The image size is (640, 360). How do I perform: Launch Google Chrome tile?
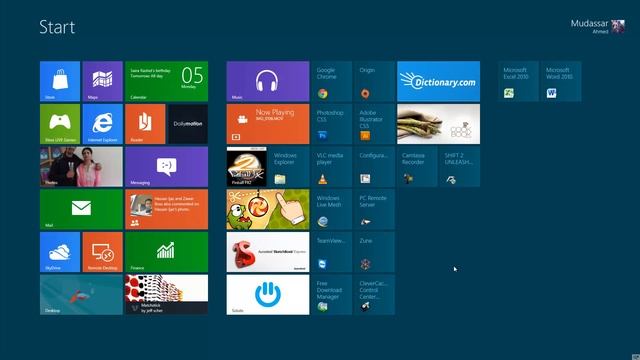point(332,81)
